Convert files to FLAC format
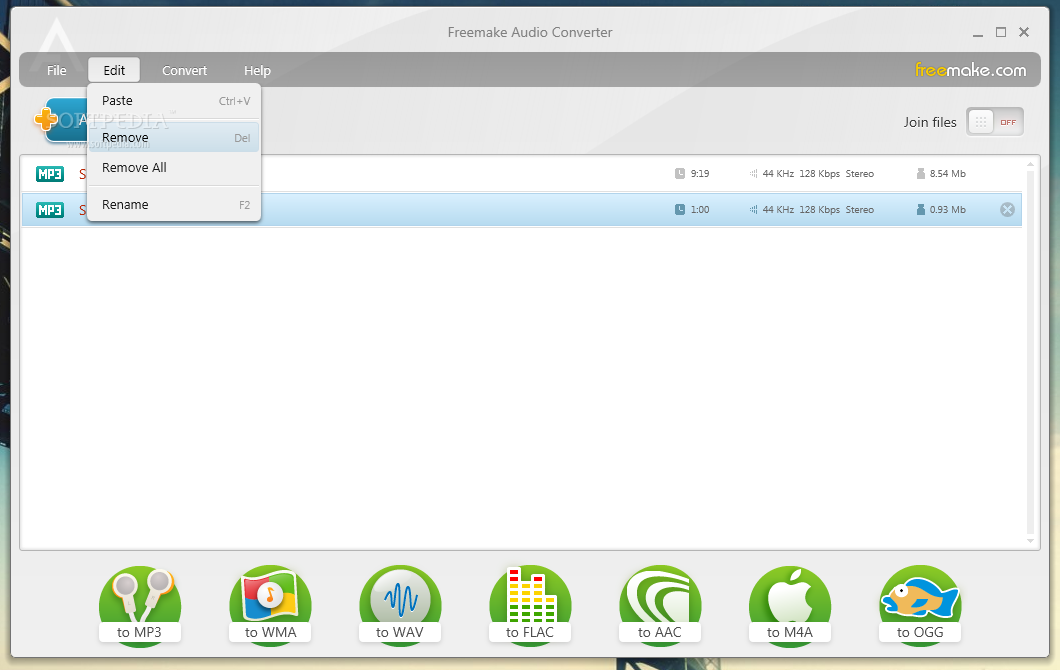The height and width of the screenshot is (670, 1060). click(x=529, y=606)
